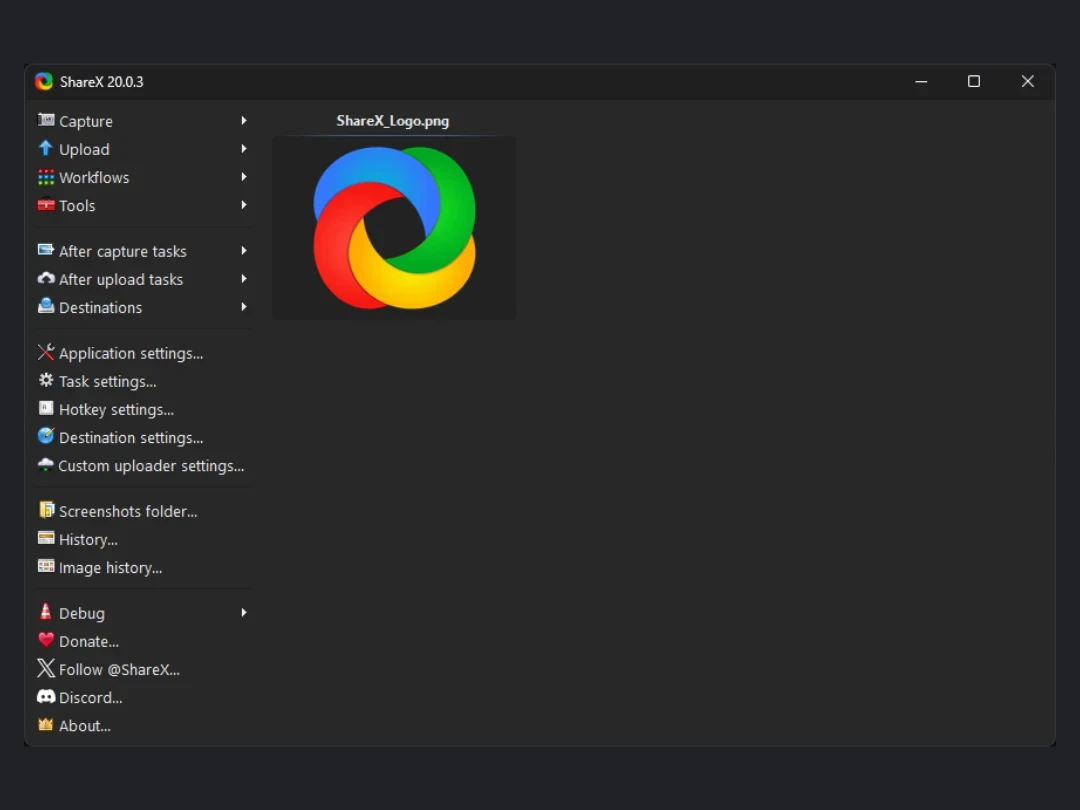The image size is (1080, 810).
Task: Click the Debug traffic cone icon
Action: click(x=45, y=612)
